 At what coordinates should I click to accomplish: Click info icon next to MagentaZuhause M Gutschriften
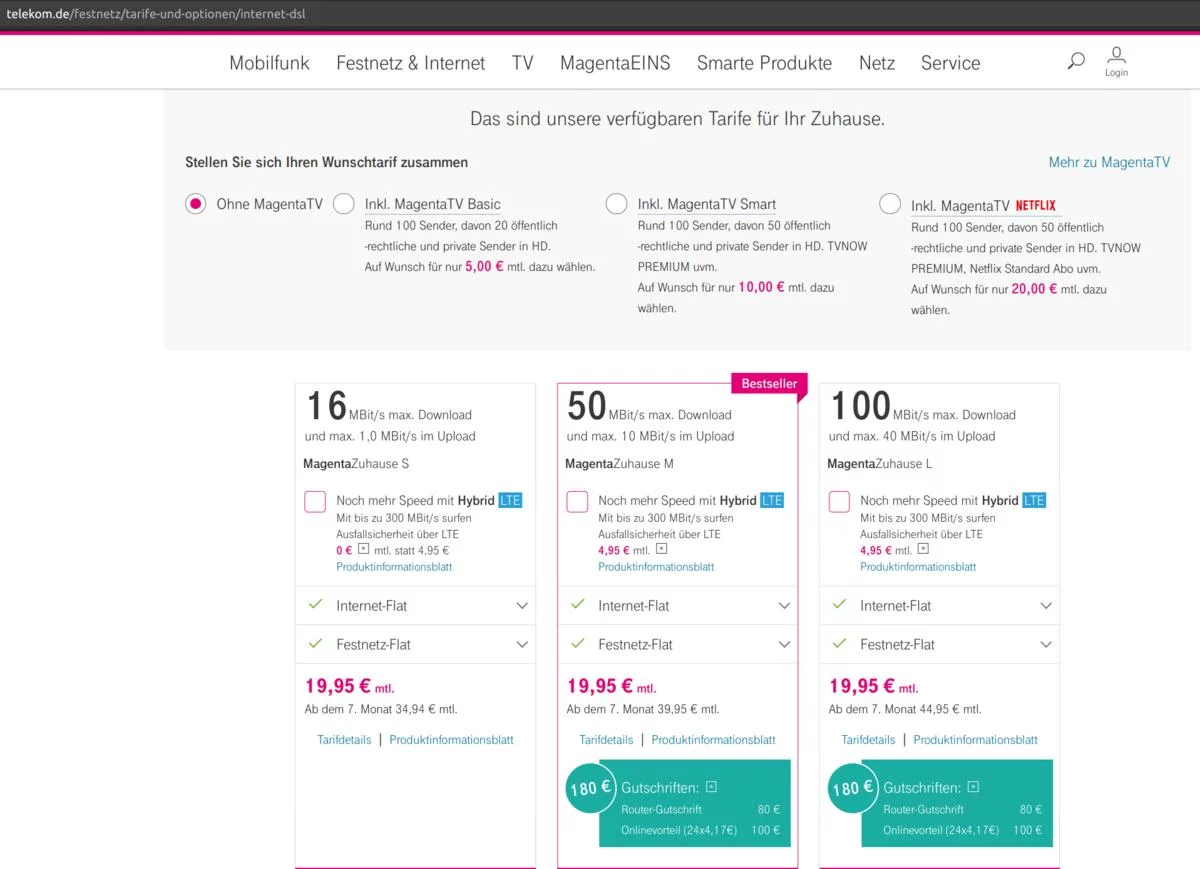[711, 787]
